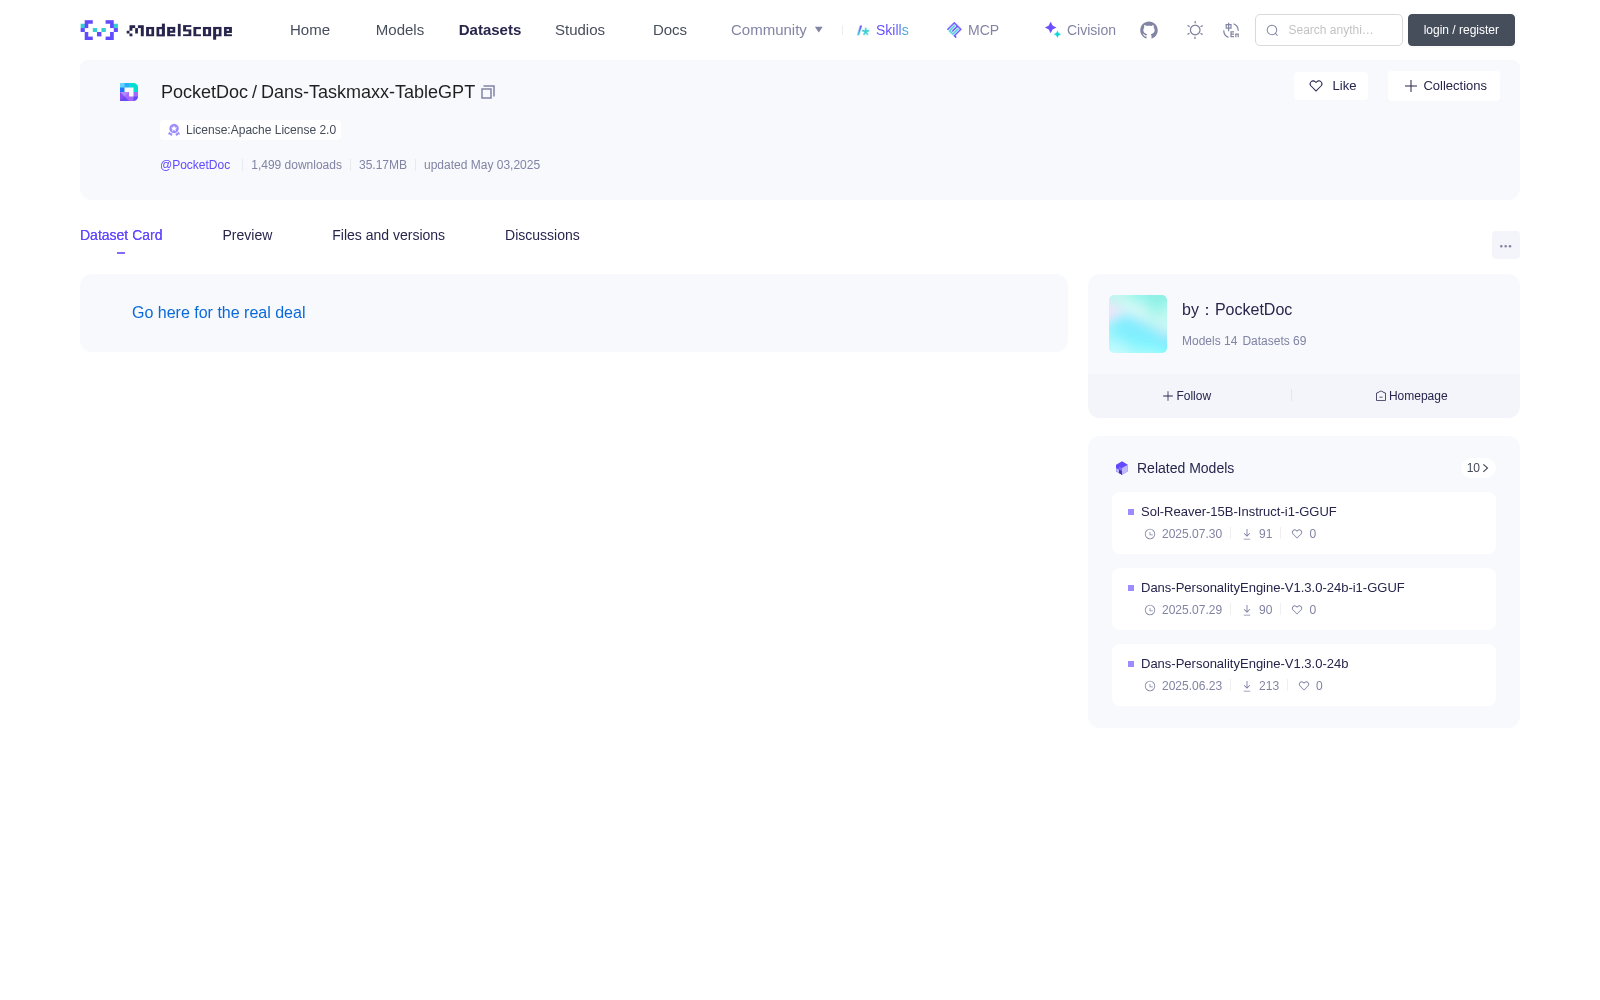This screenshot has height=1000, width=1600.
Task: Expand the Community dropdown menu
Action: [777, 30]
